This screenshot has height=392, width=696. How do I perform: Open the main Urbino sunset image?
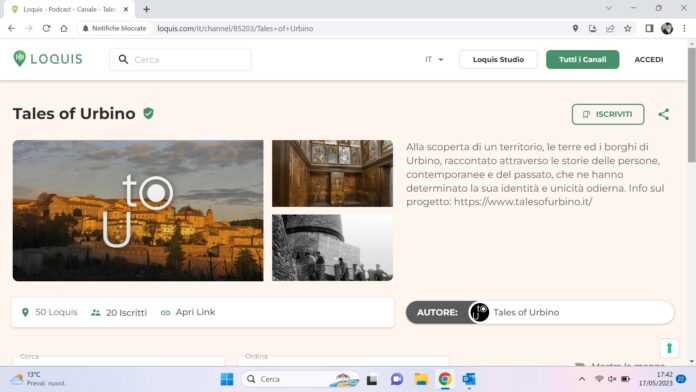pyautogui.click(x=138, y=210)
